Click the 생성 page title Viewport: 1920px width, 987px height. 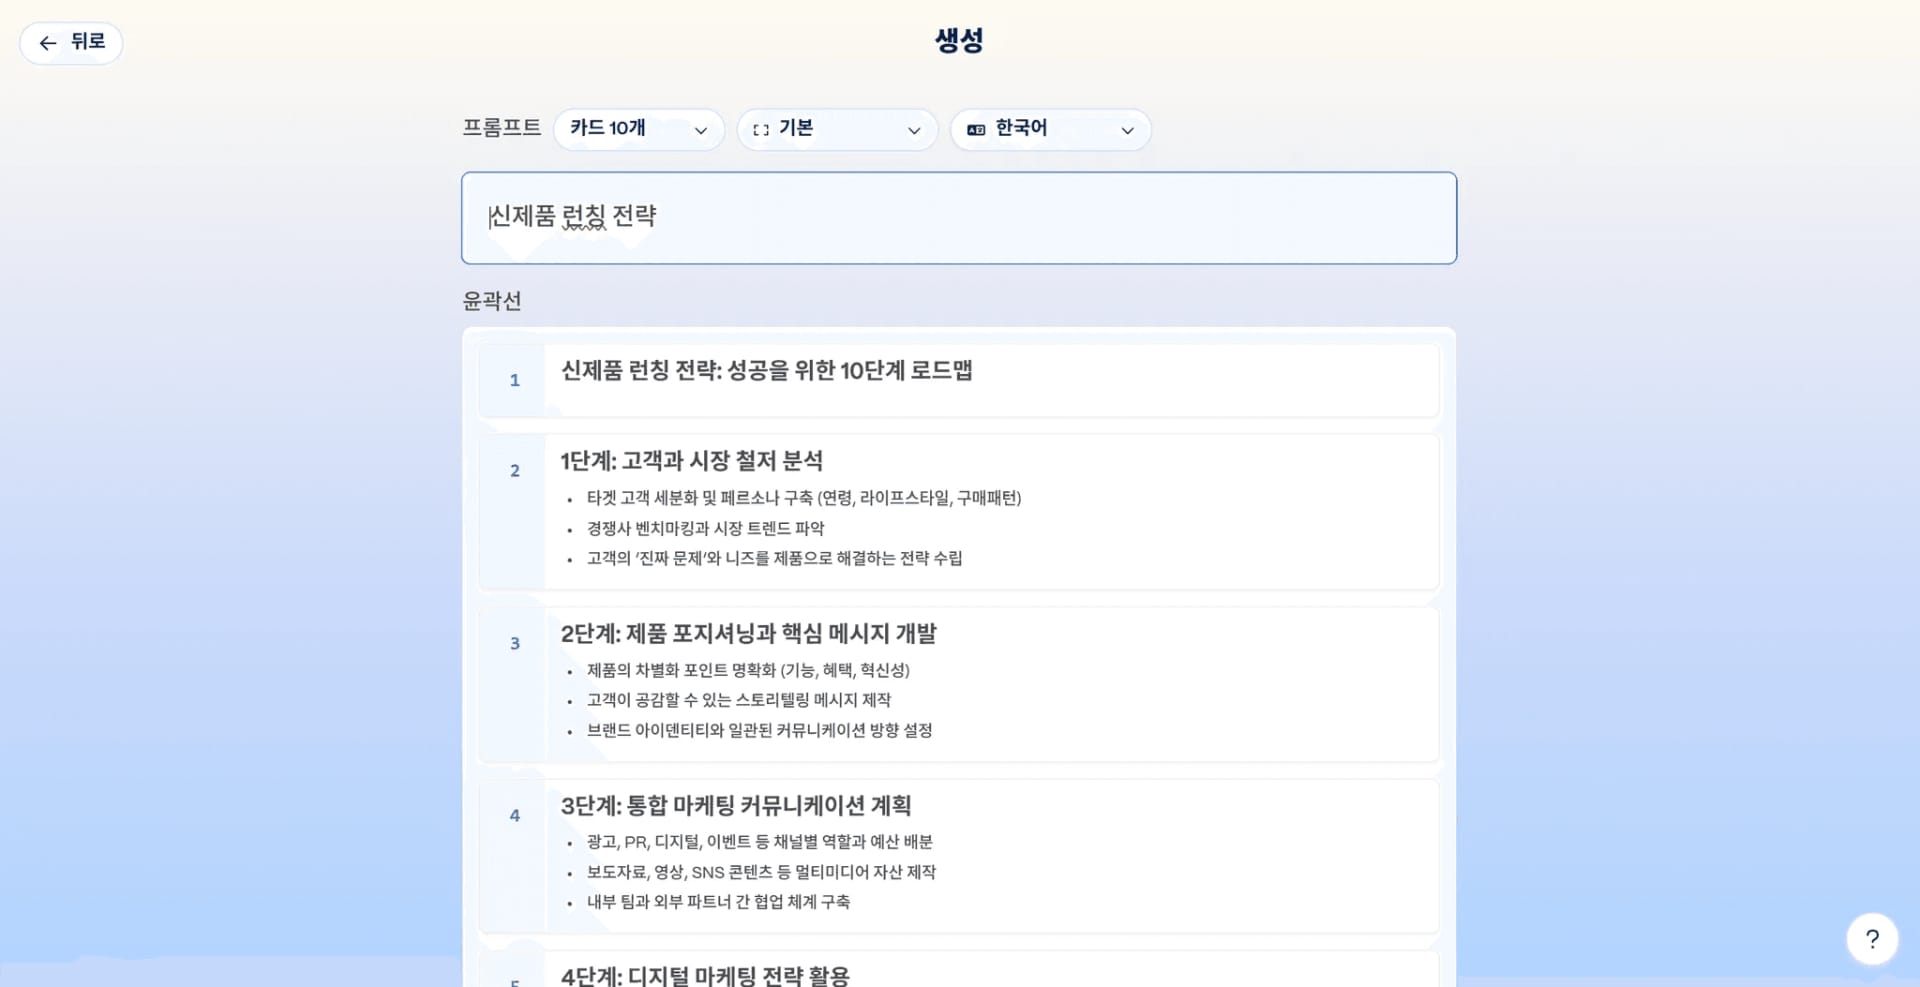click(959, 39)
